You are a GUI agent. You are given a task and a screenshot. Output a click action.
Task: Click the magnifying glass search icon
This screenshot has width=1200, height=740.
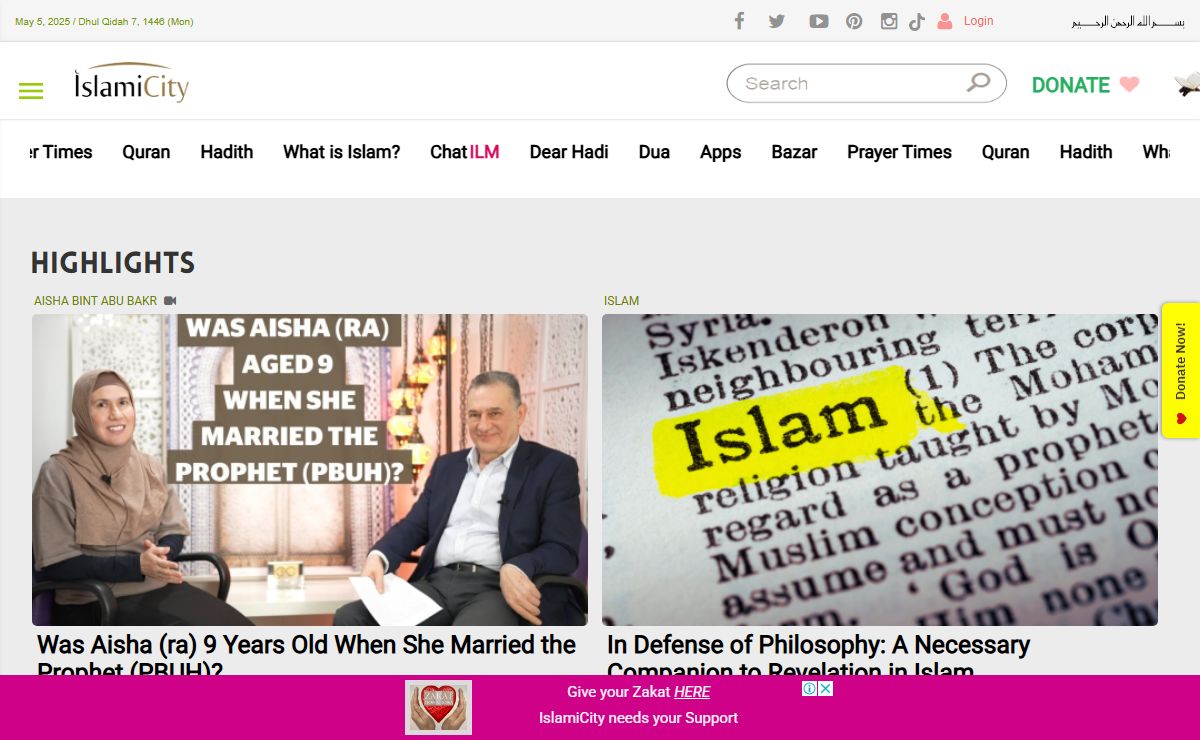tap(979, 83)
